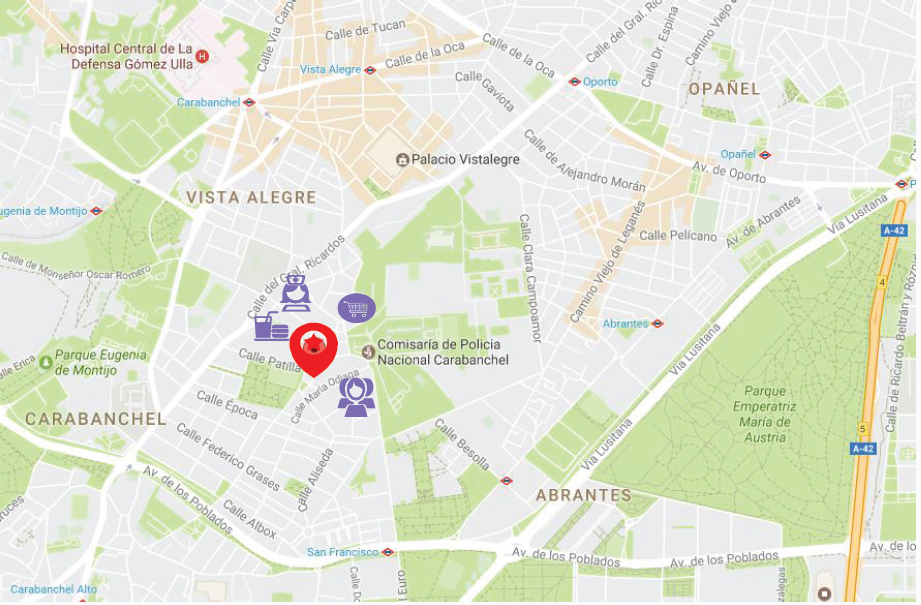Click the Parque Emperatriz María de Austria label
921x605 pixels.
pyautogui.click(x=764, y=414)
